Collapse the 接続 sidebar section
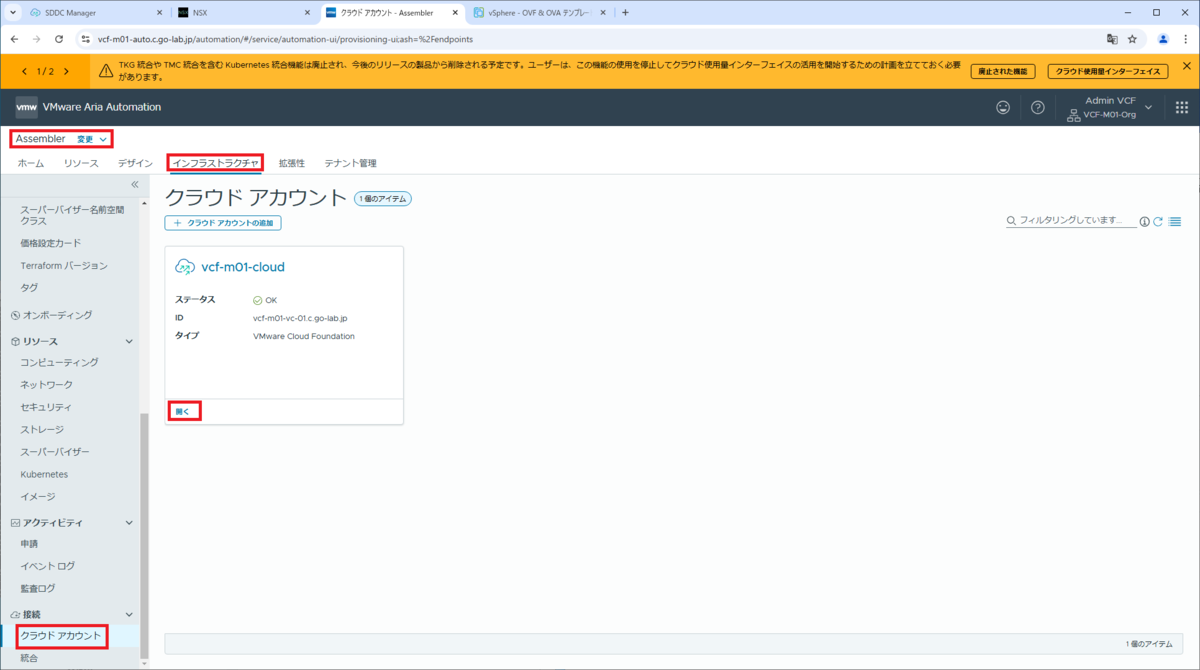 pos(128,614)
